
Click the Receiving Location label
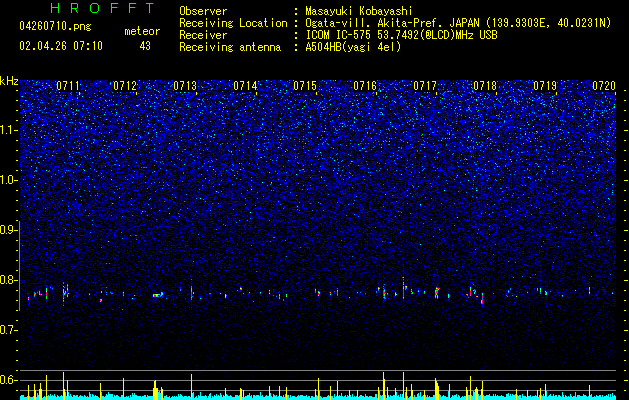pos(233,23)
